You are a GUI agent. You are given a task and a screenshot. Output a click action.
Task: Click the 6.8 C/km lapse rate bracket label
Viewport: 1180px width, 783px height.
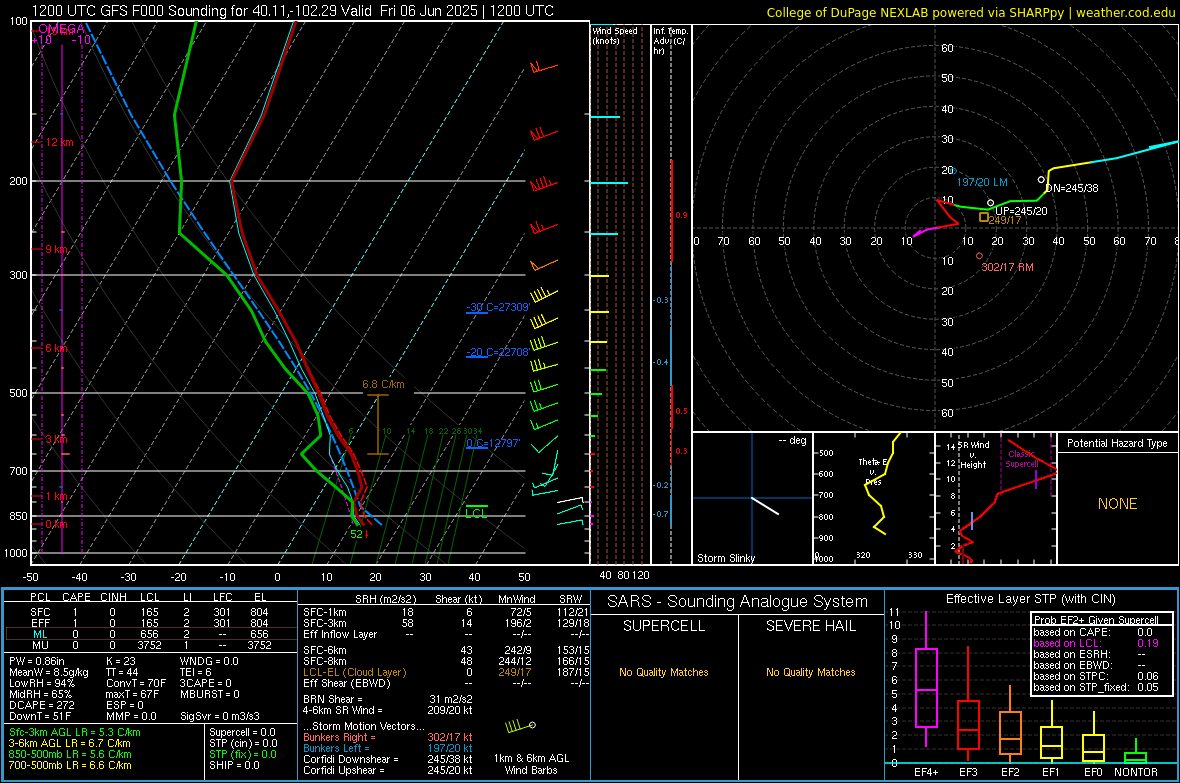[x=383, y=384]
